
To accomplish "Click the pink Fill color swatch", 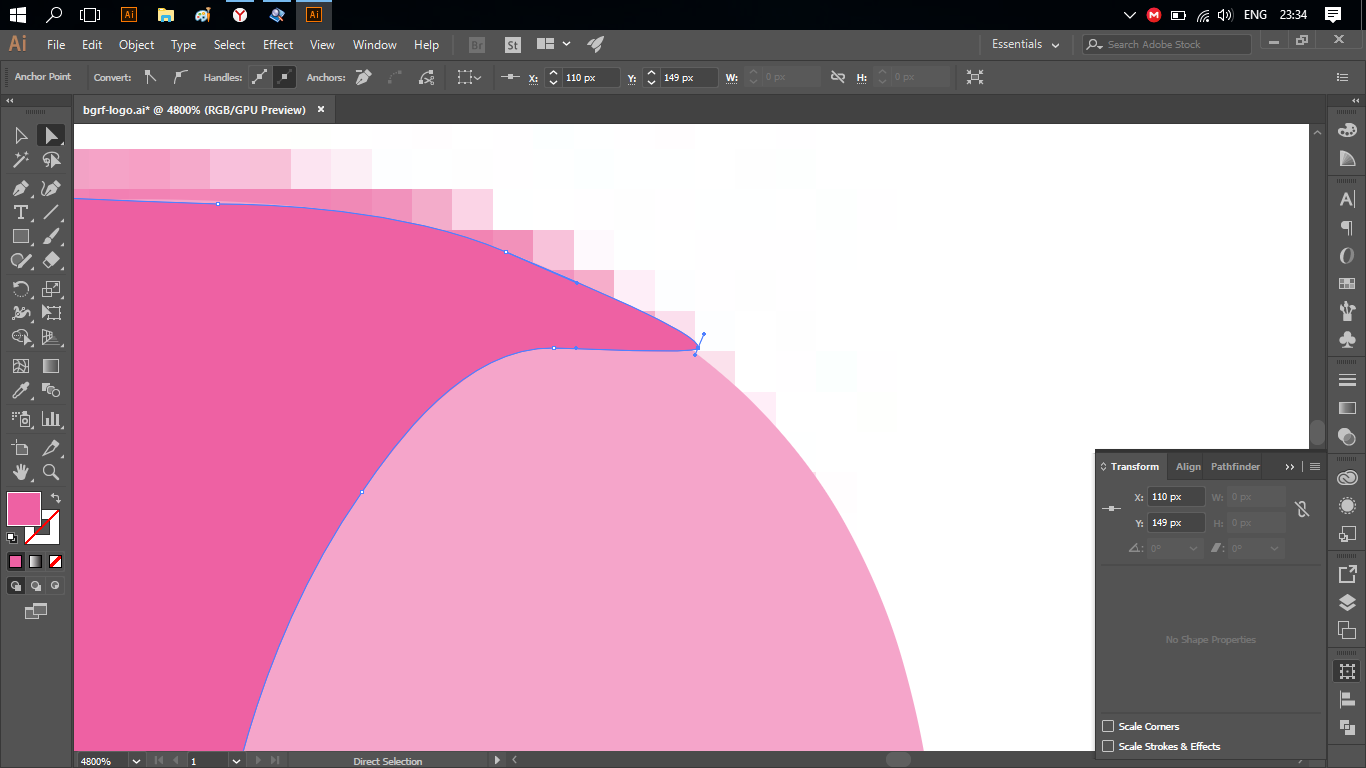I will (x=24, y=509).
